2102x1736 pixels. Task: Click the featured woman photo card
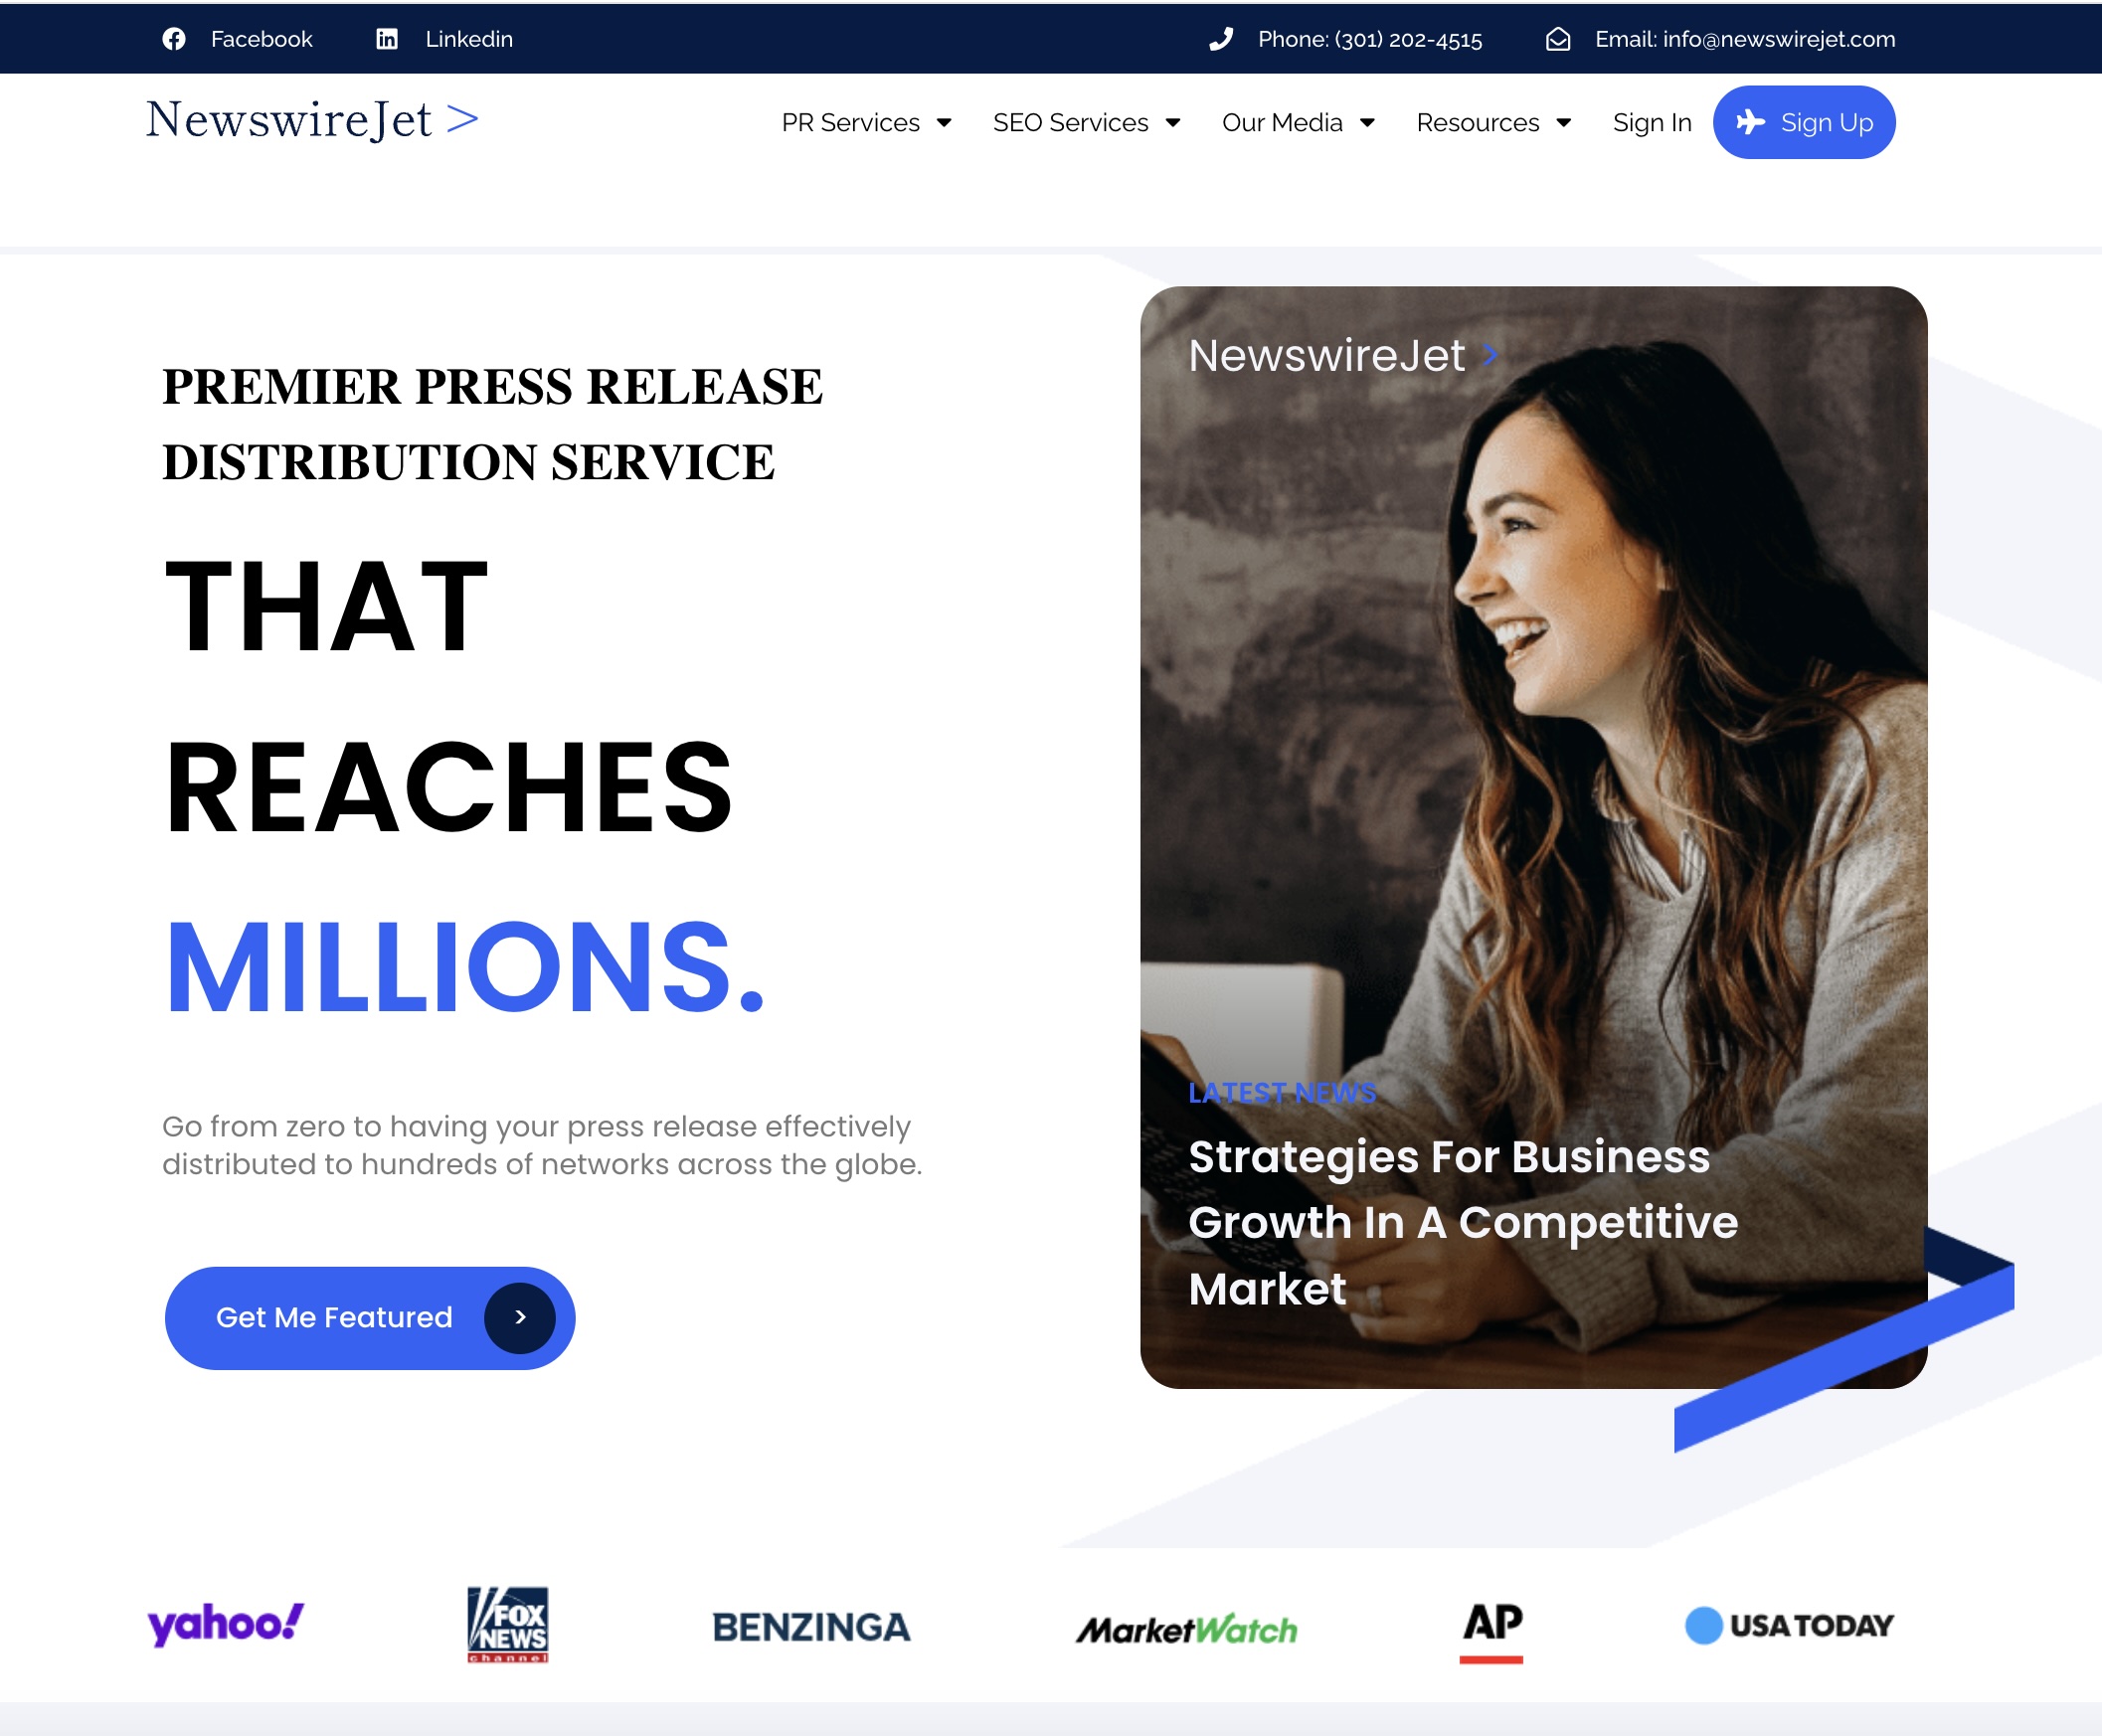coord(1533,837)
